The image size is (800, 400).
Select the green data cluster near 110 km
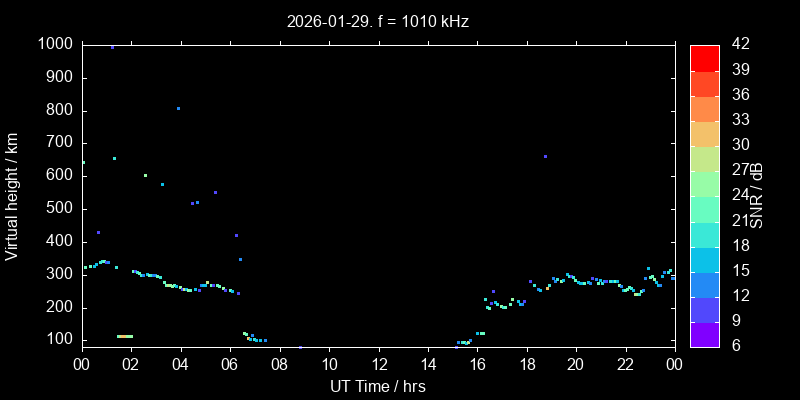124,336
